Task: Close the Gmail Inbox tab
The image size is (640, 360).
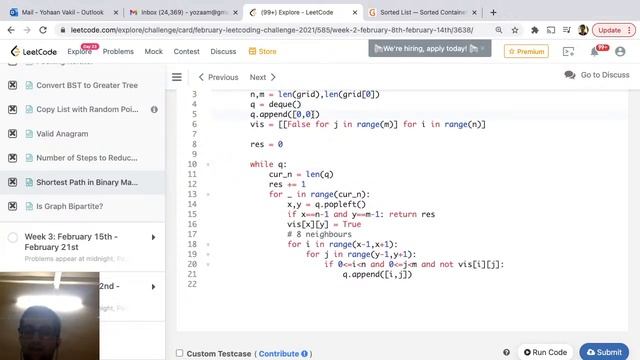Action: point(236,13)
